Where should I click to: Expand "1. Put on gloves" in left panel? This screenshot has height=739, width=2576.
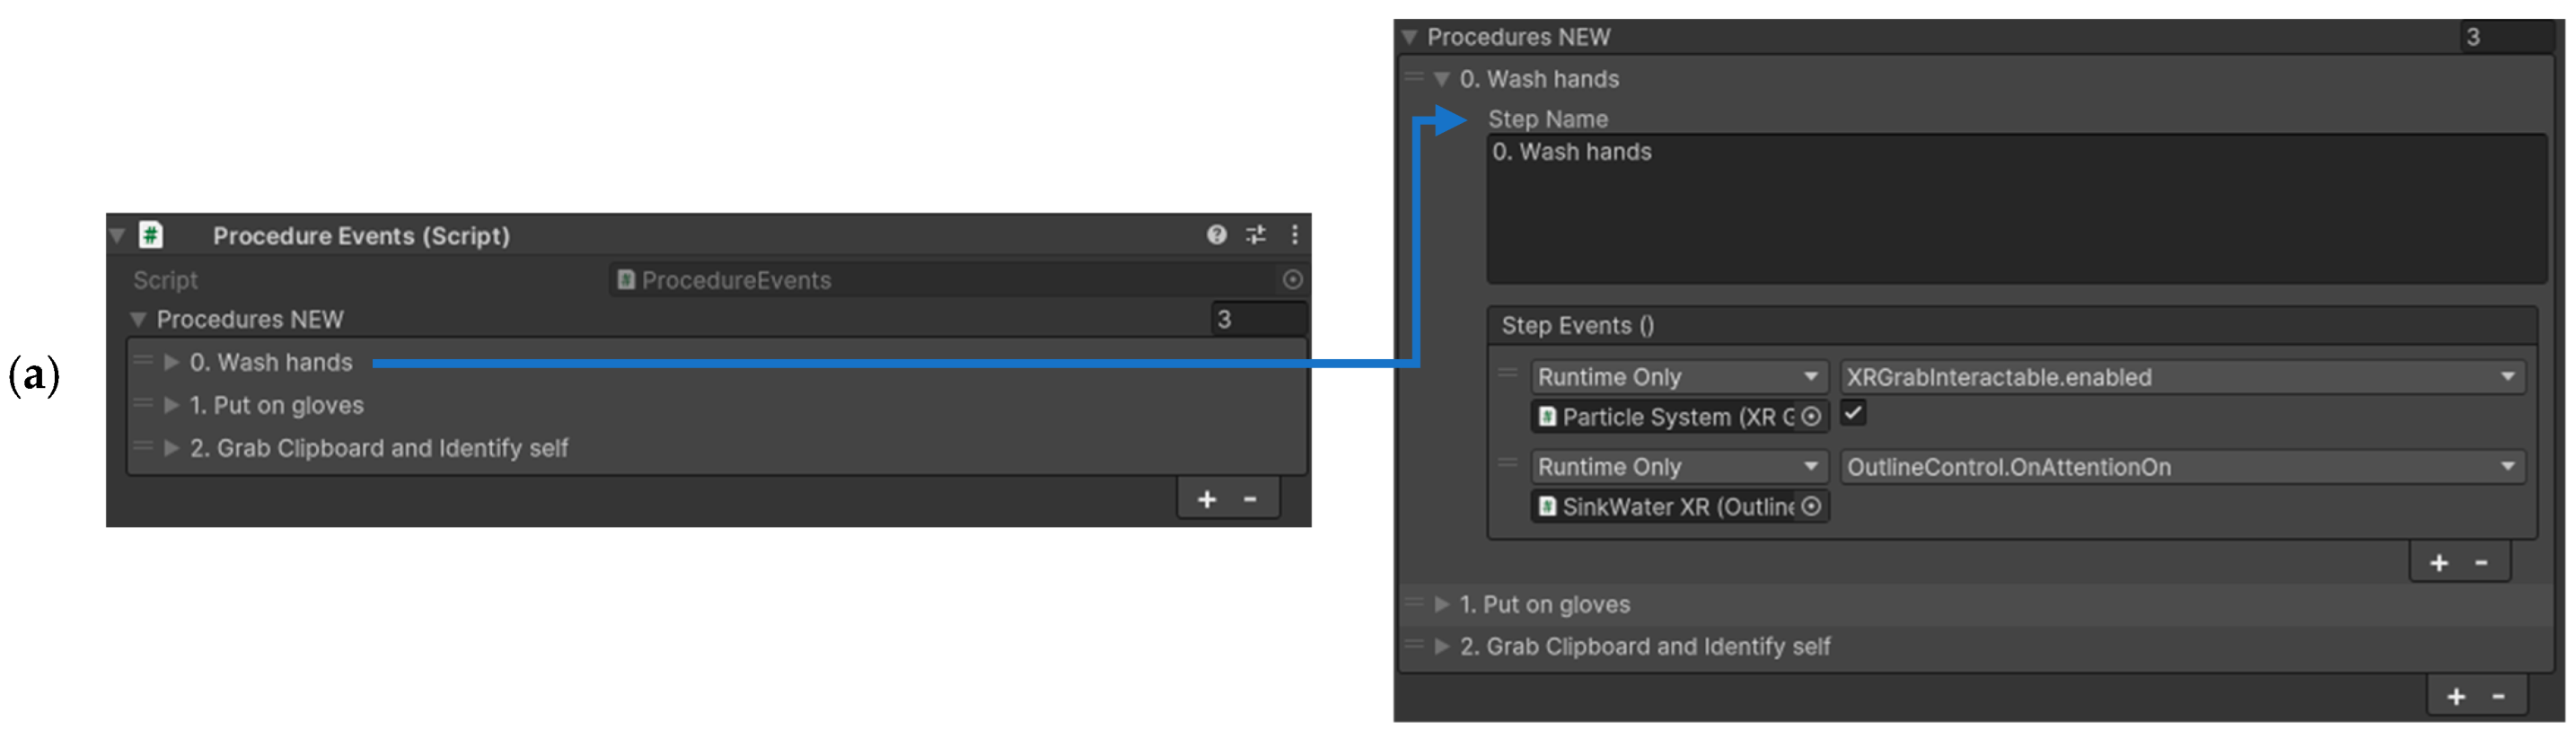coord(172,405)
